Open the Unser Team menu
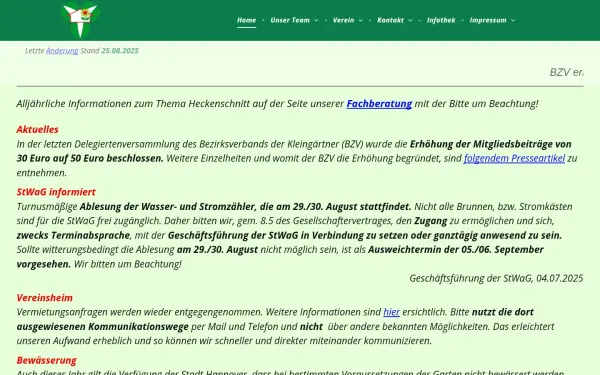 (x=290, y=20)
